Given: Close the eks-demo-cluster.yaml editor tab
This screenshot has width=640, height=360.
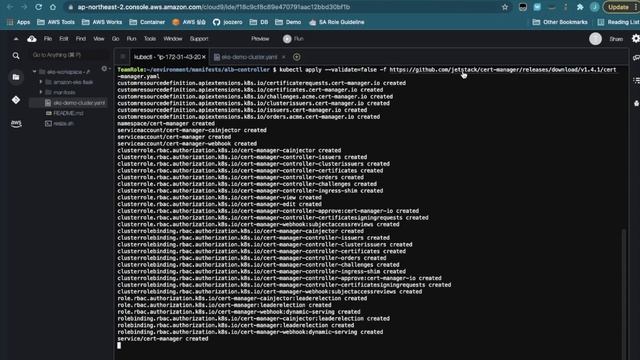Looking at the screenshot, I should pyautogui.click(x=284, y=57).
